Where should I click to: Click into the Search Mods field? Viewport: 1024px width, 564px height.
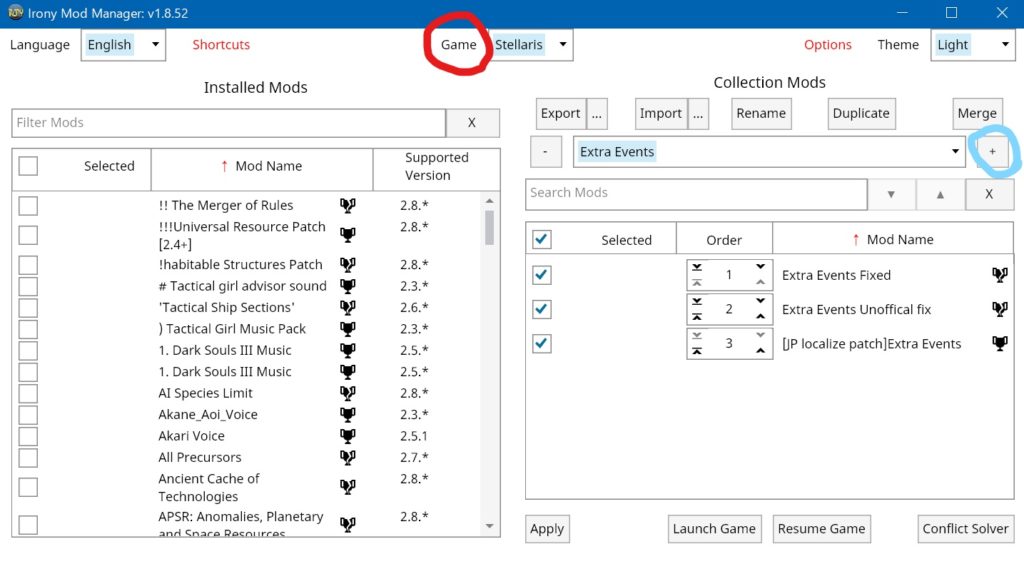[x=695, y=193]
